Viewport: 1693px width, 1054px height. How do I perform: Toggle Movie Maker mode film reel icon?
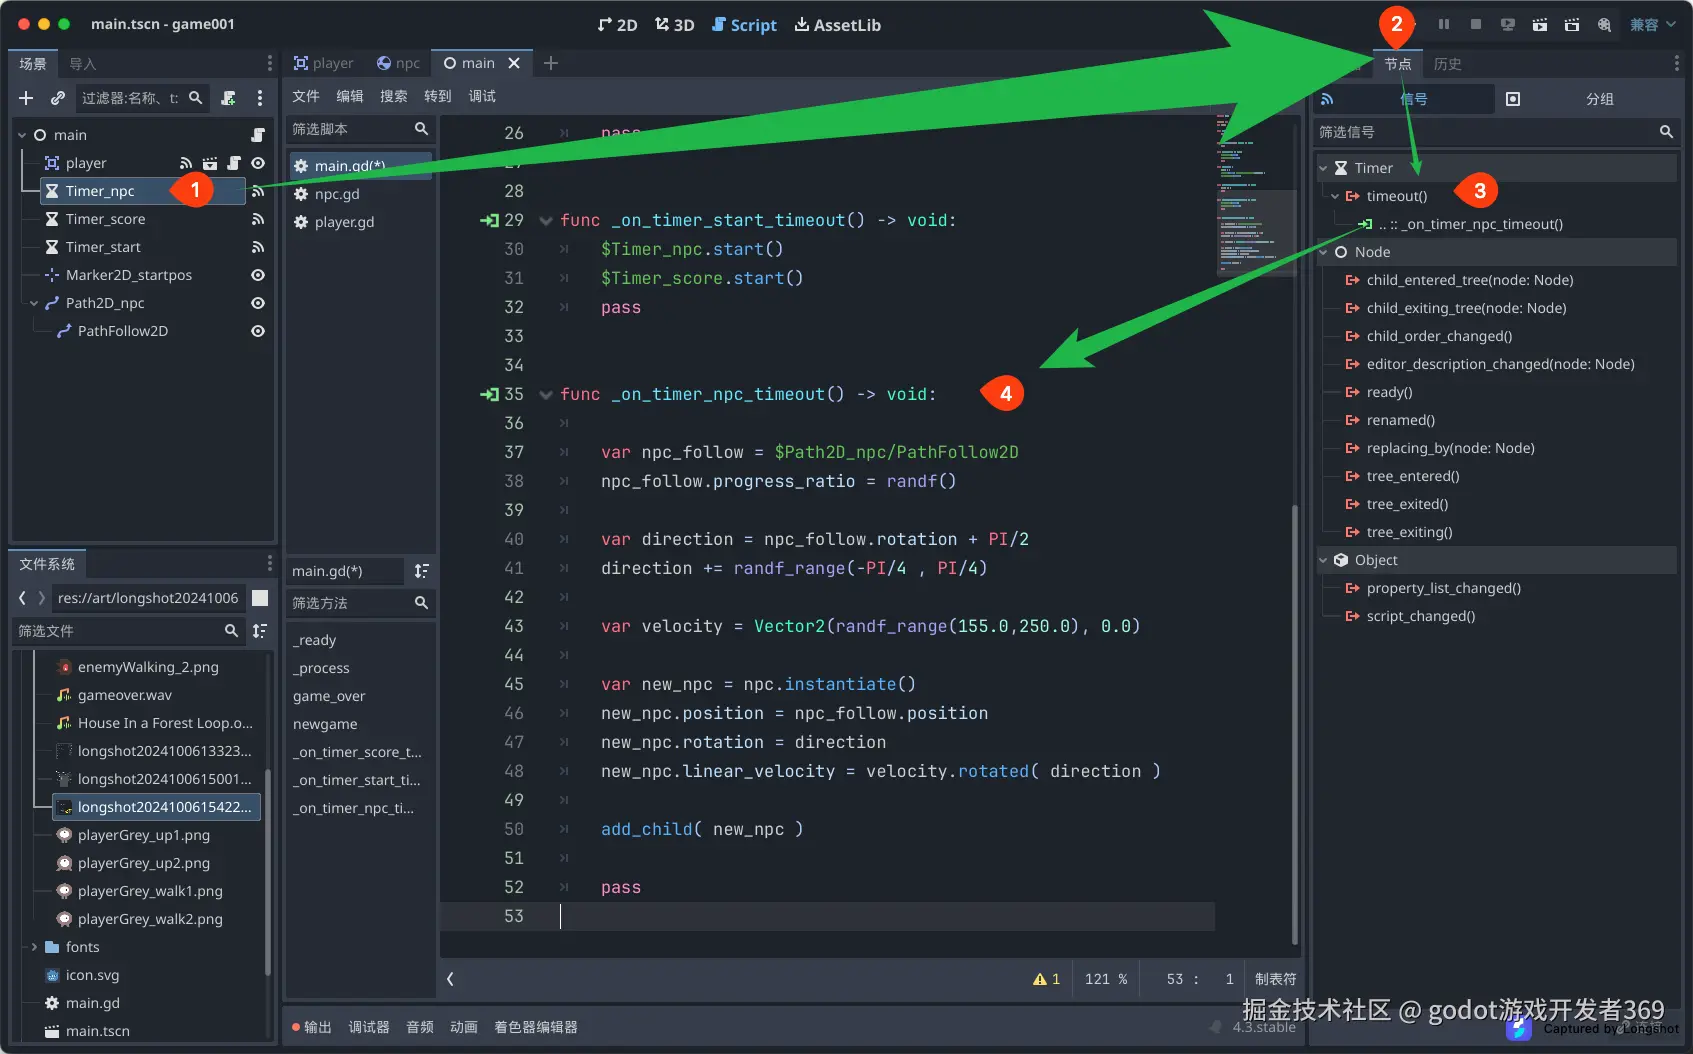[1604, 24]
